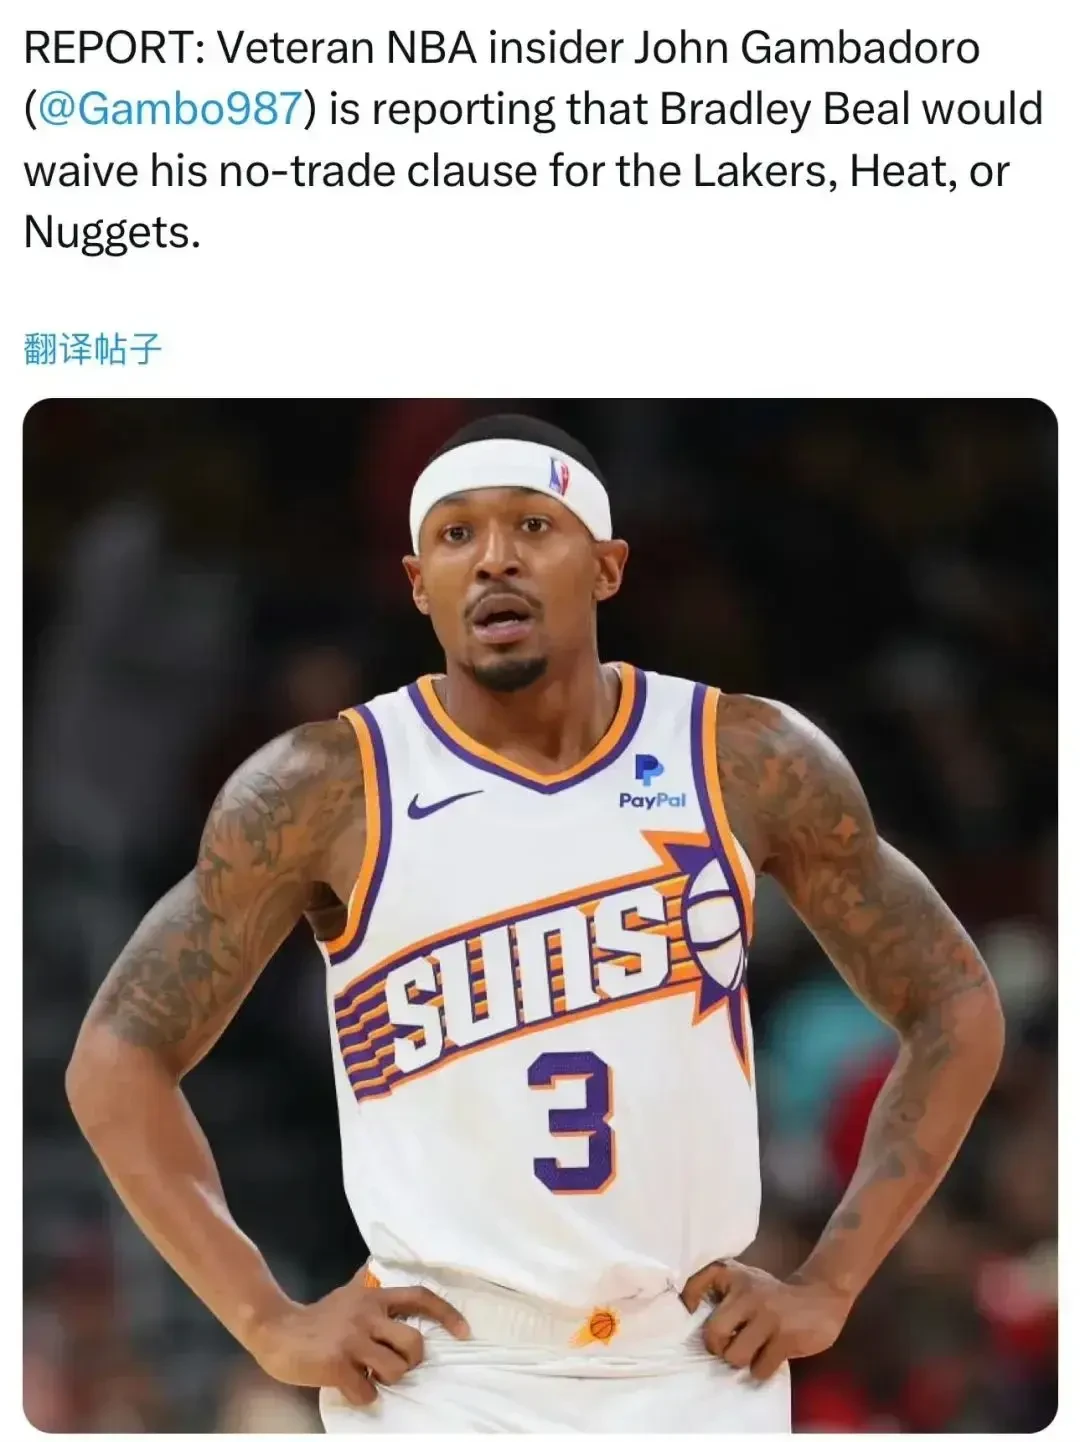Click the PayPal logo on the jersey
The image size is (1080, 1442).
tap(652, 783)
